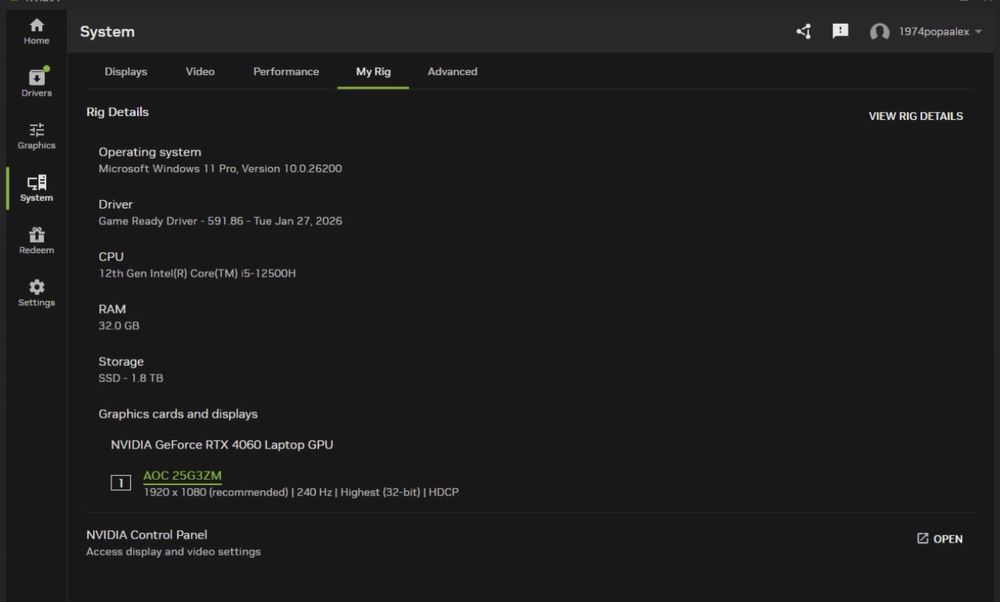Screen dimensions: 1000x602
Task: Click NVIDIA GeForce RTX 4060 Laptop GPU
Action: click(x=222, y=444)
